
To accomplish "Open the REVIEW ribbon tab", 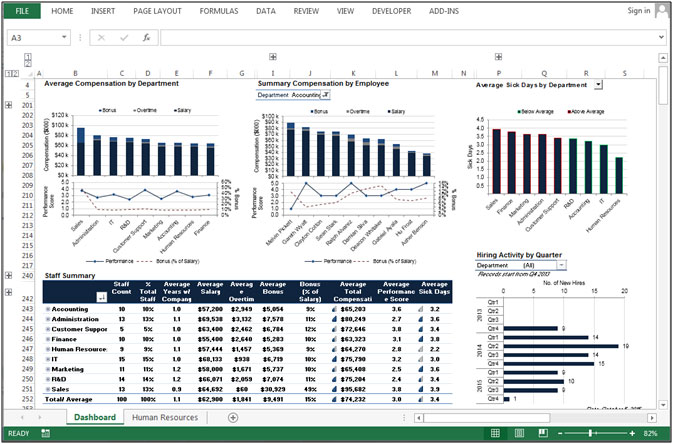I will pos(306,11).
